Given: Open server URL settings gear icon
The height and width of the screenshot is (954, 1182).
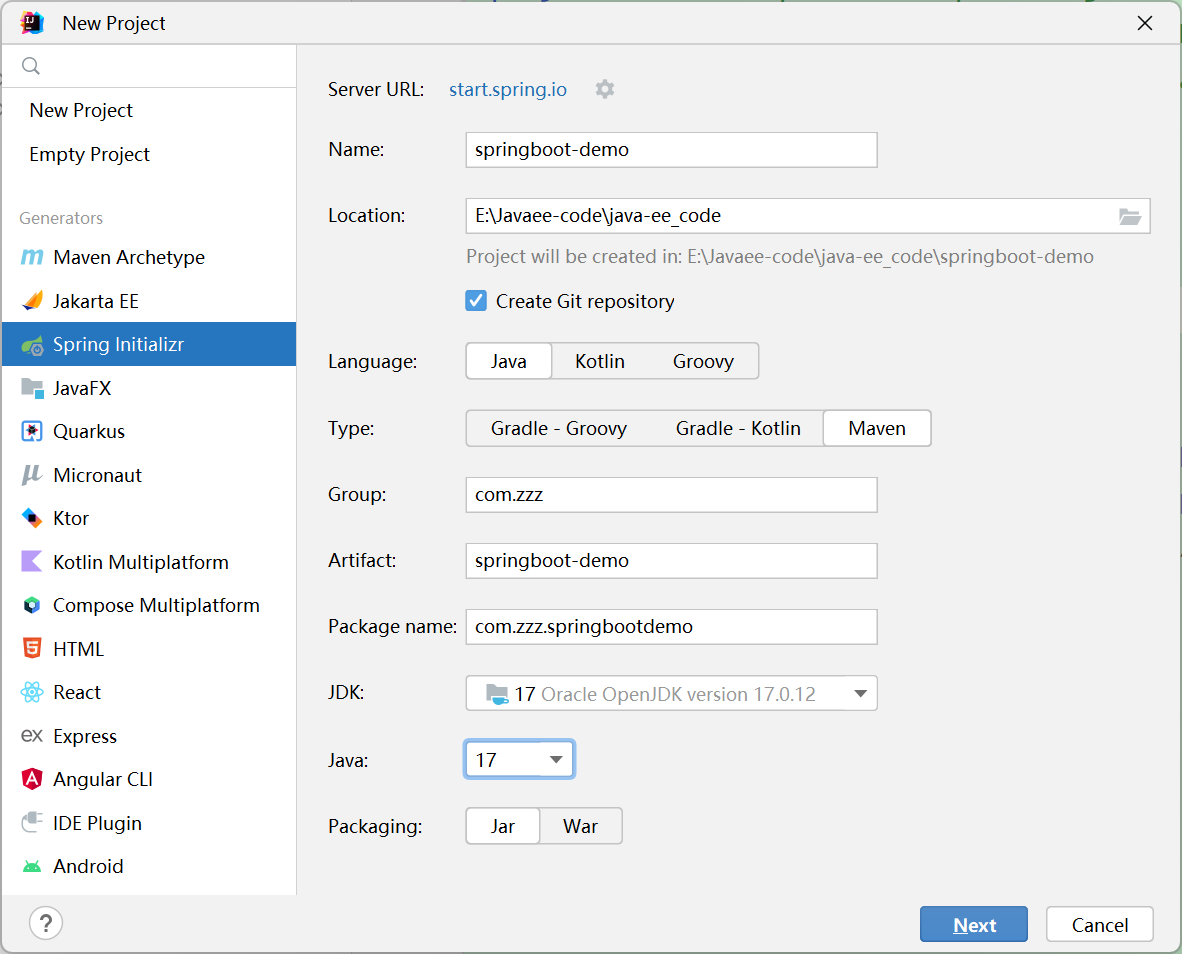Looking at the screenshot, I should click(x=605, y=89).
